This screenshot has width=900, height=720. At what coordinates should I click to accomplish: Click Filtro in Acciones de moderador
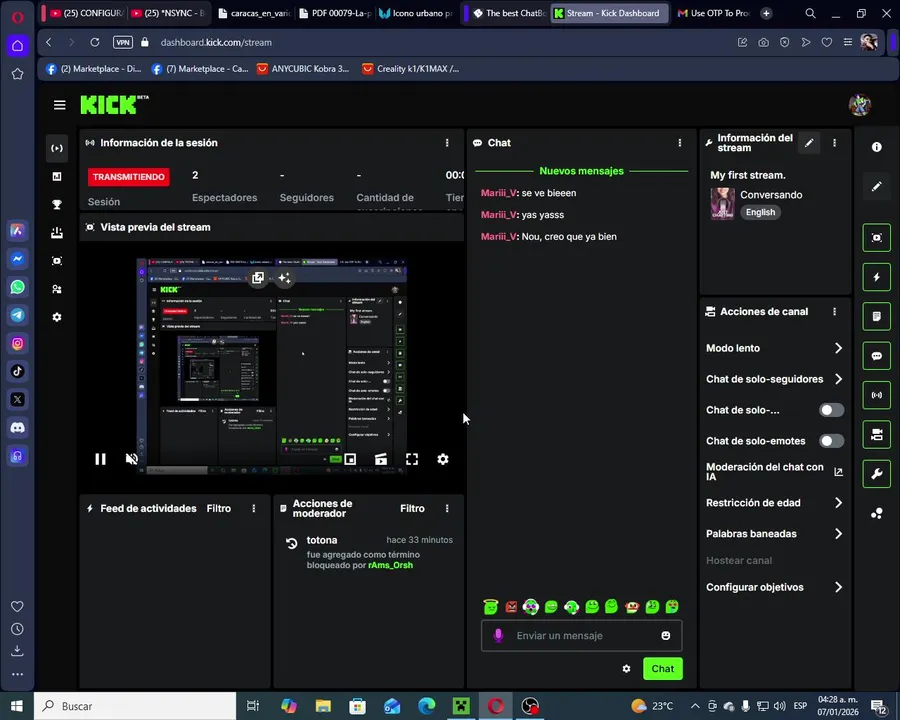(x=412, y=509)
